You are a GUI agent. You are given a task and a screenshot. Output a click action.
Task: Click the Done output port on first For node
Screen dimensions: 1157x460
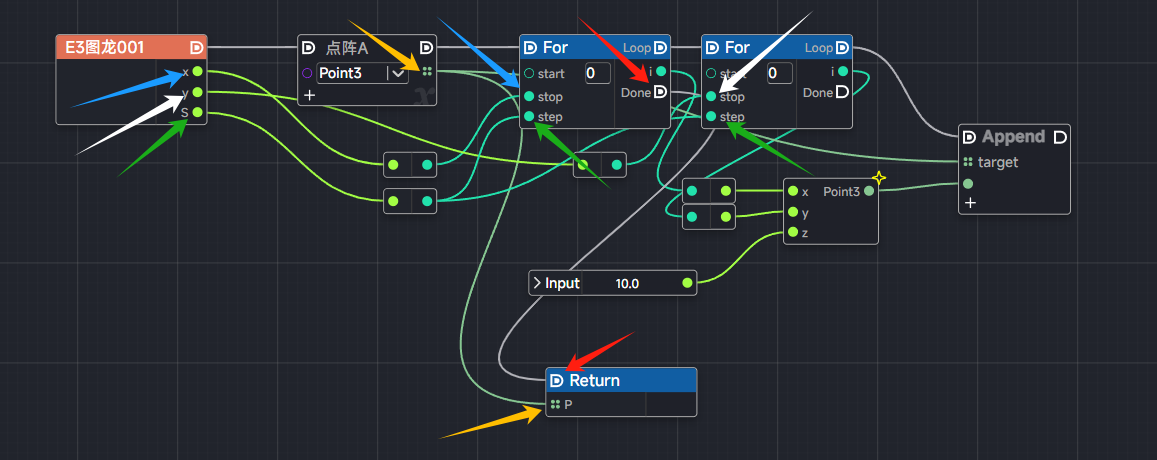(660, 93)
